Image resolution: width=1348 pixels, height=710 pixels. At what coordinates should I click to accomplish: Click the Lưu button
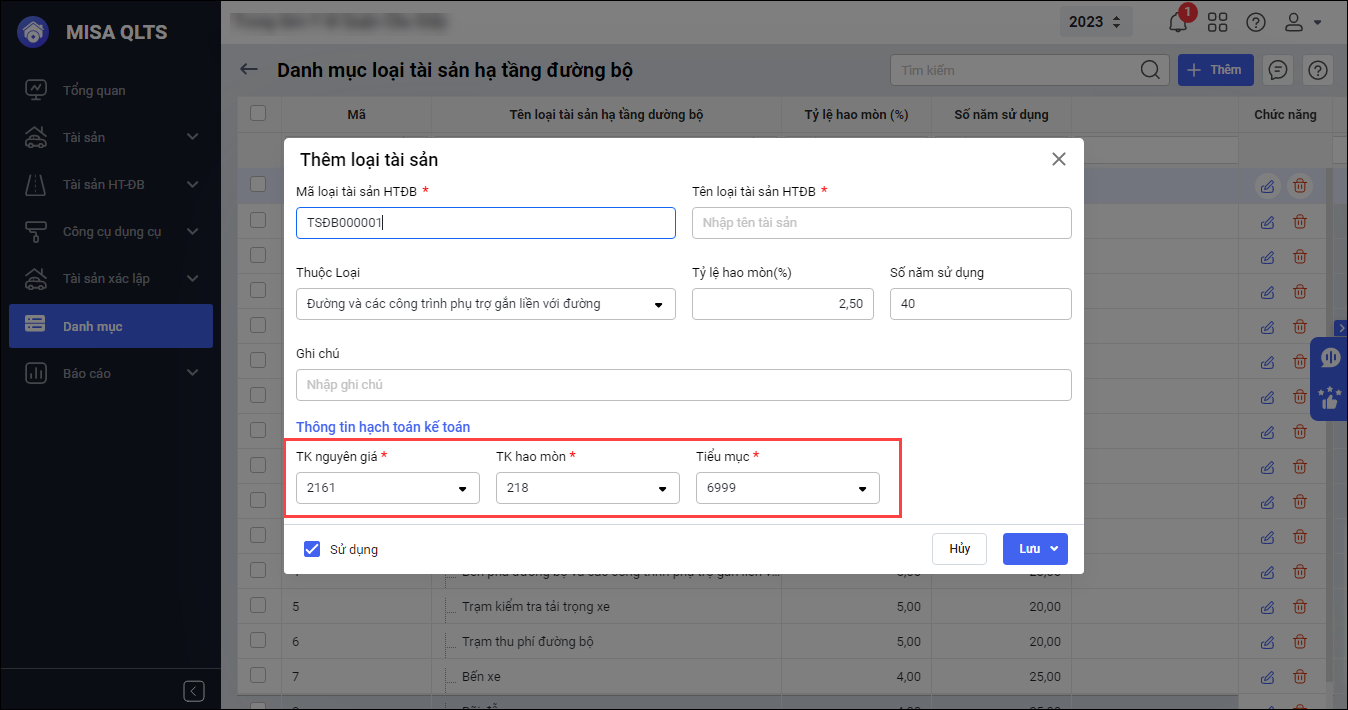pos(1029,549)
